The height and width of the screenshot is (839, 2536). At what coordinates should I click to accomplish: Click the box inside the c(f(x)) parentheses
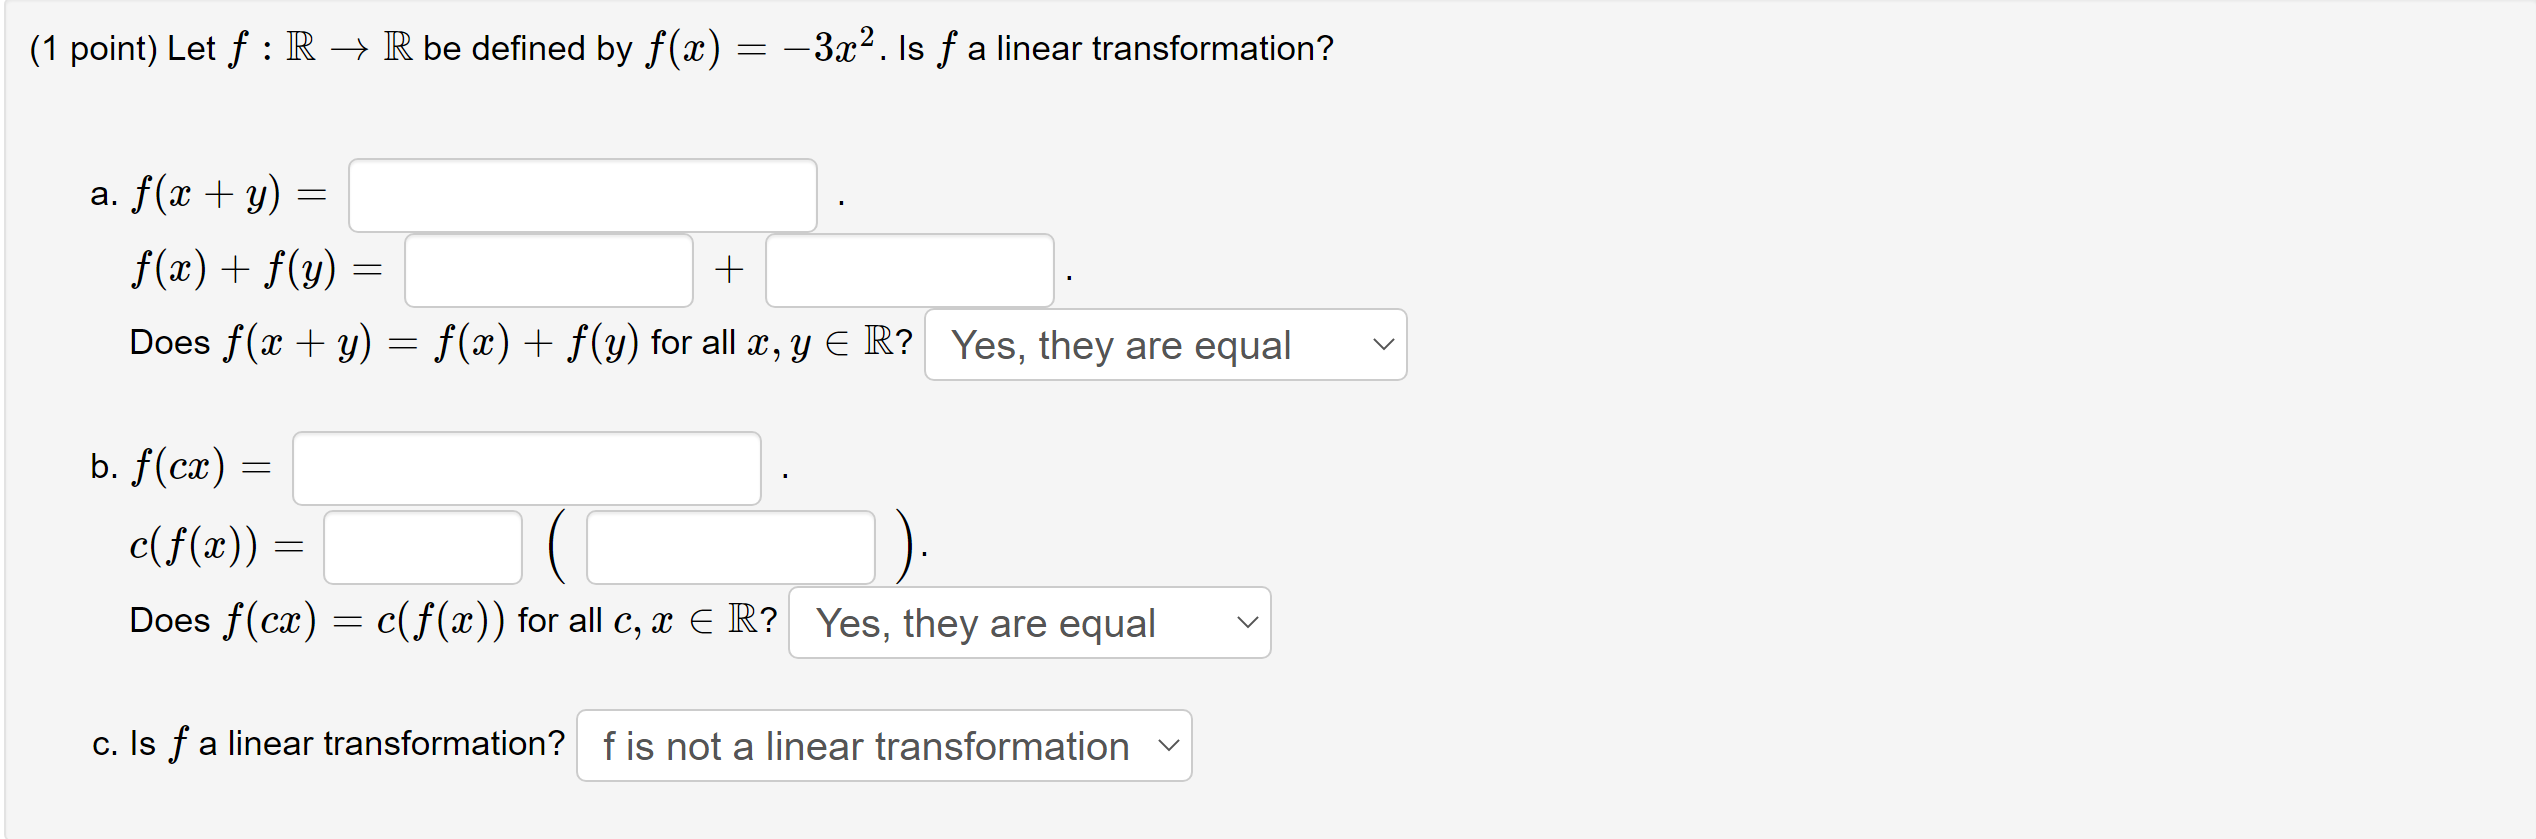(x=730, y=546)
